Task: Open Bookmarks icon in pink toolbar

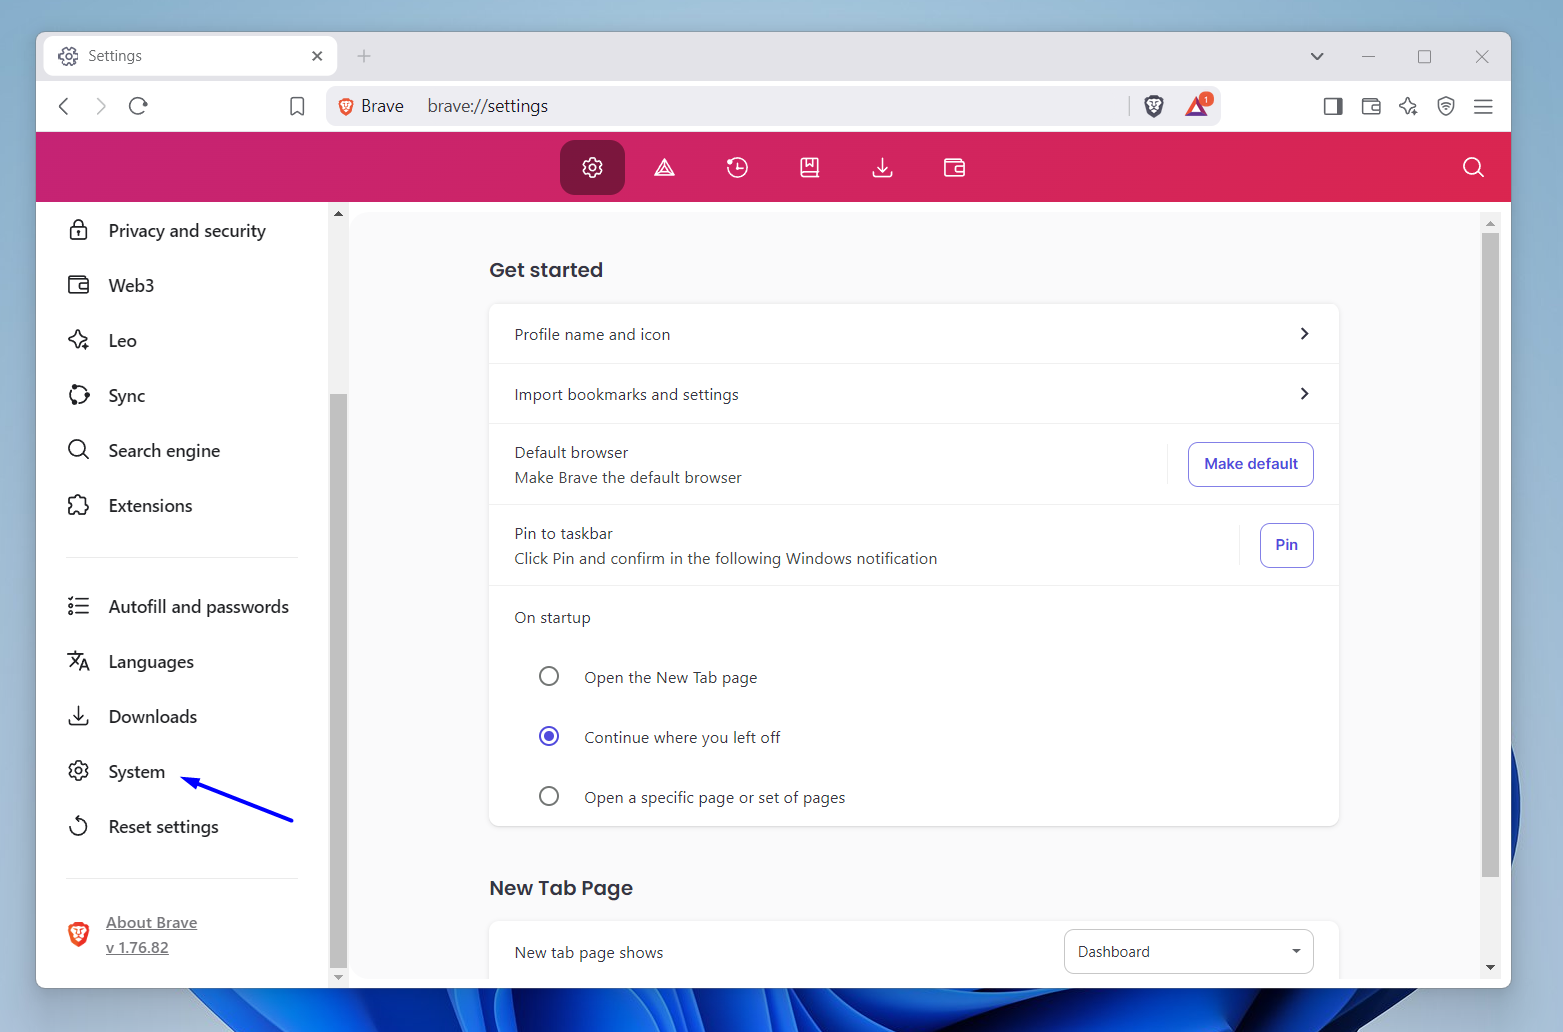Action: pos(810,167)
